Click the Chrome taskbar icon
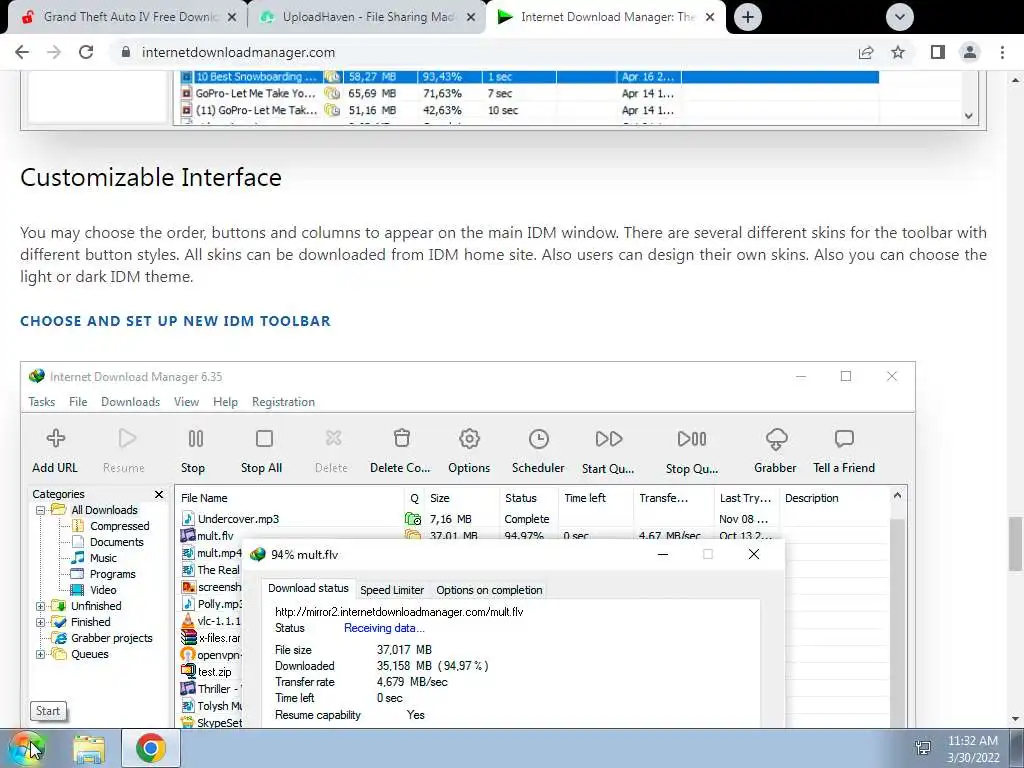 150,748
